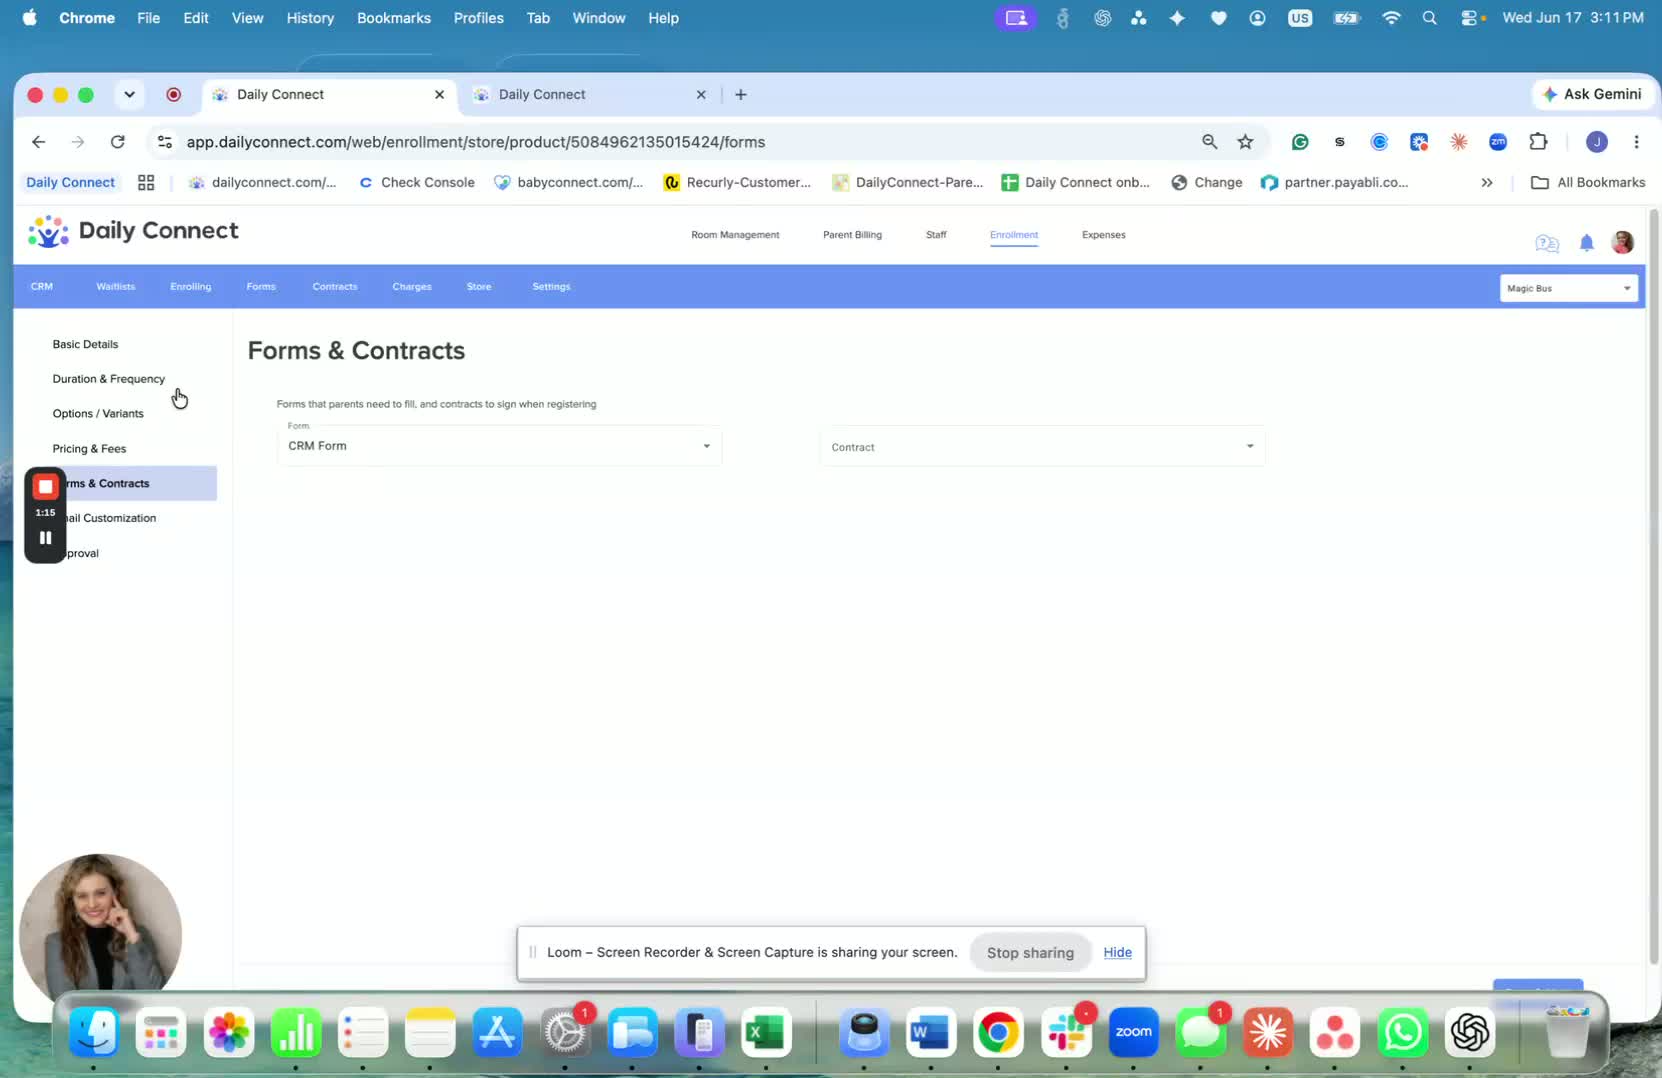This screenshot has width=1662, height=1078.
Task: Reload the current page
Action: [118, 142]
